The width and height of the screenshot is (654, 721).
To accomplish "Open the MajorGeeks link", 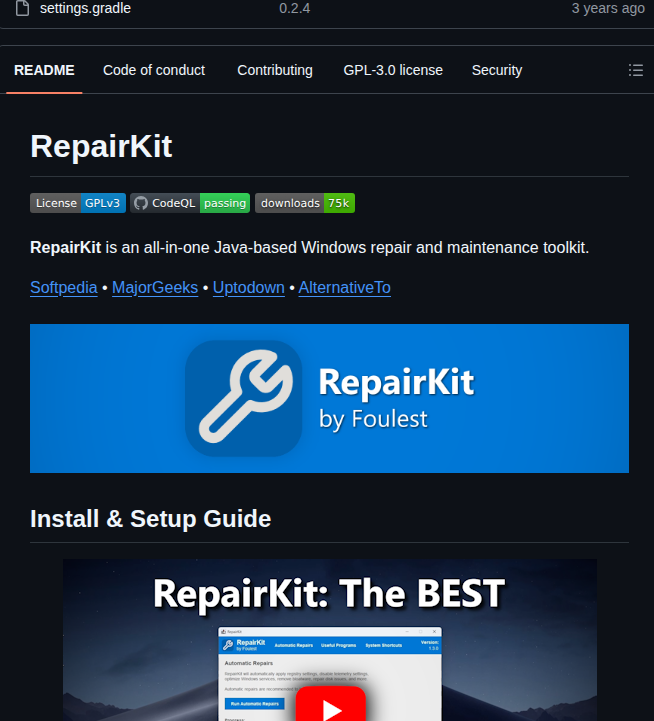I will 155,288.
